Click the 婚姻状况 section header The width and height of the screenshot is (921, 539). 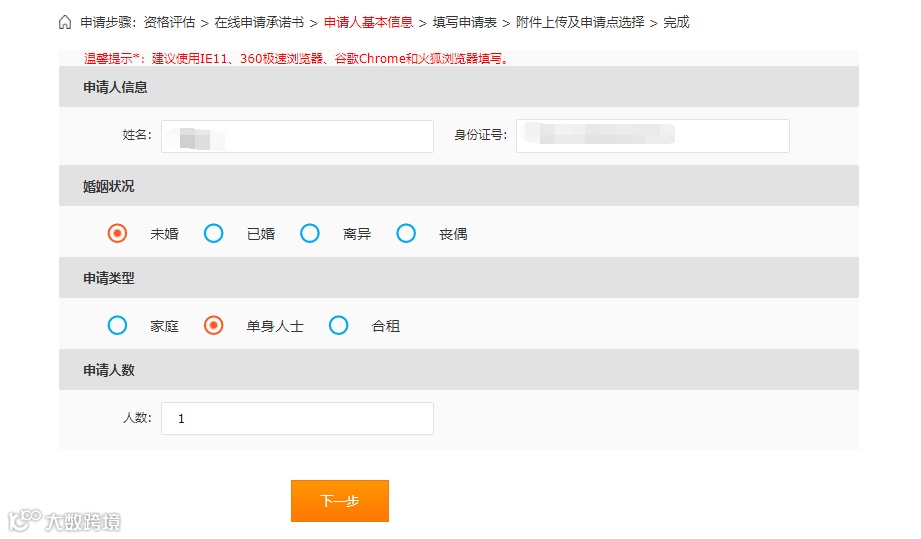pyautogui.click(x=459, y=186)
